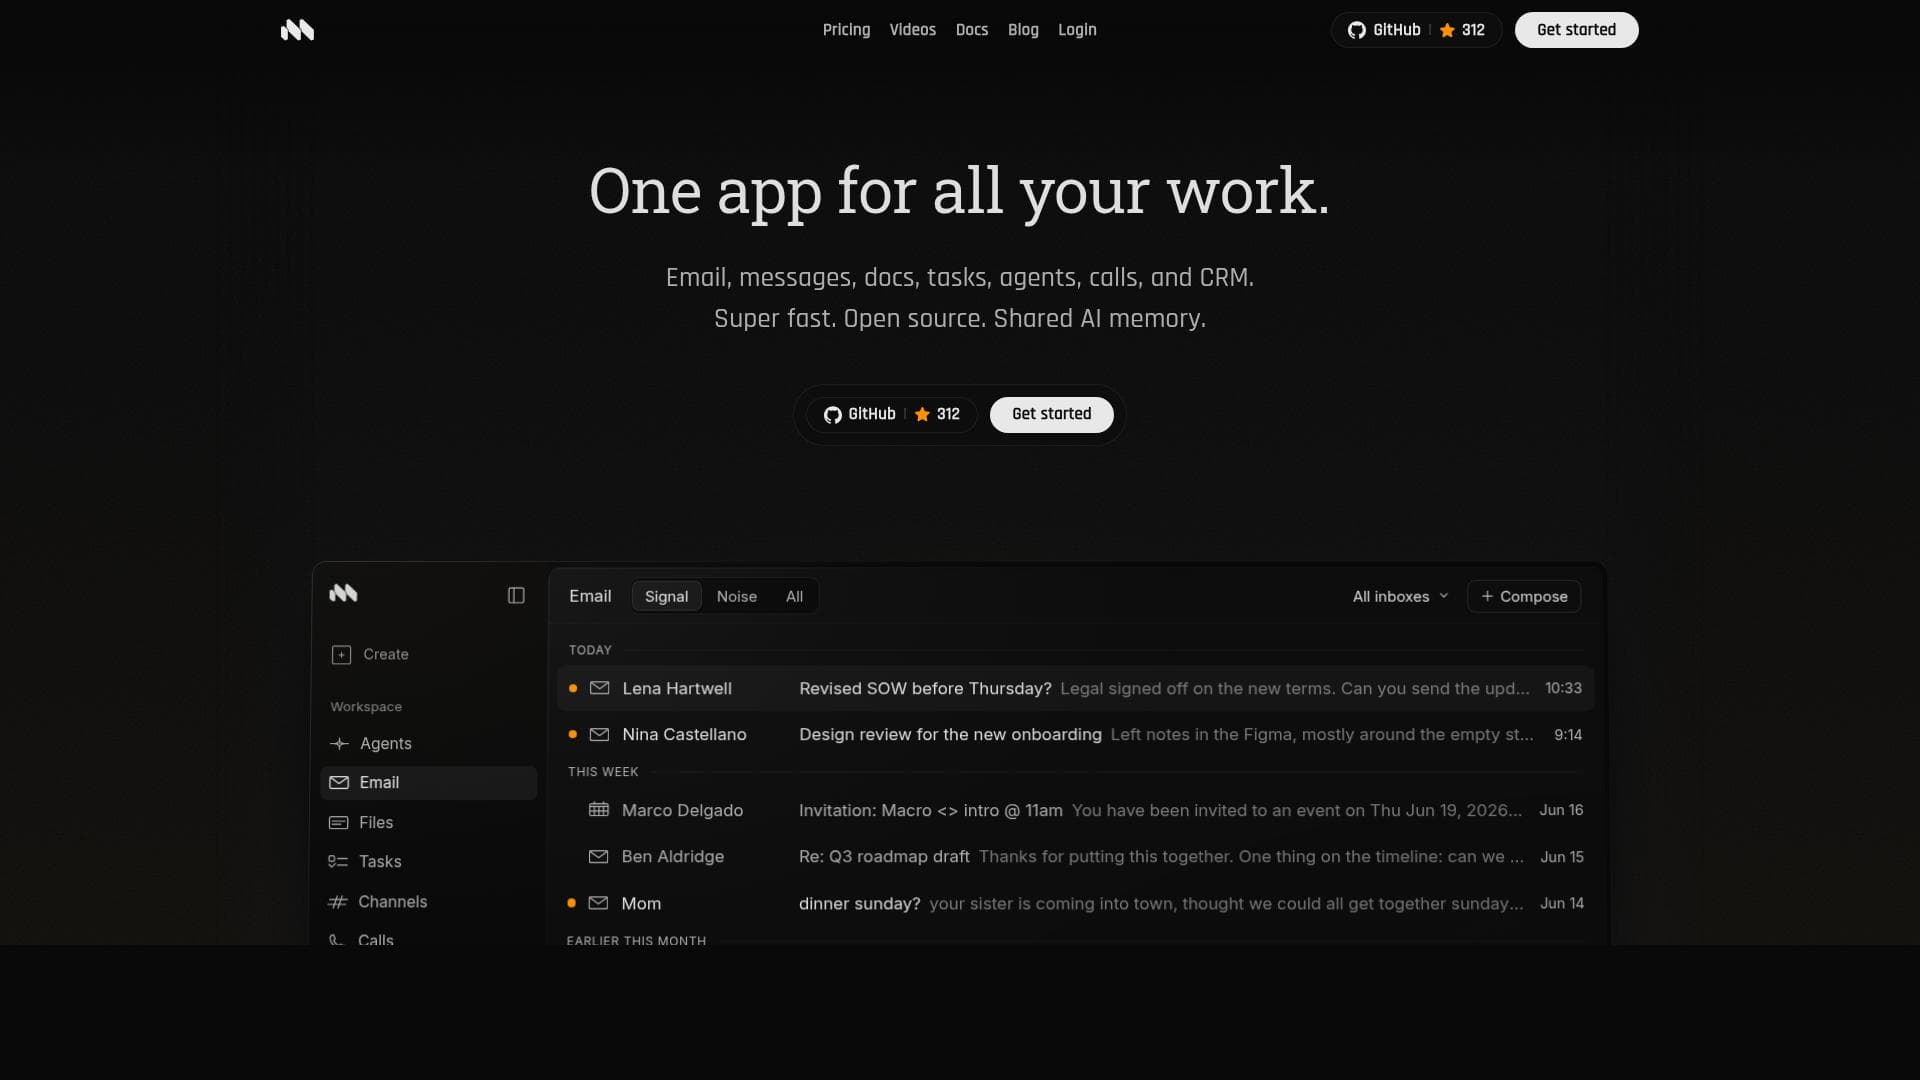Image resolution: width=1920 pixels, height=1080 pixels.
Task: Click the envelope icon in Ben Aldridge's row
Action: point(599,857)
